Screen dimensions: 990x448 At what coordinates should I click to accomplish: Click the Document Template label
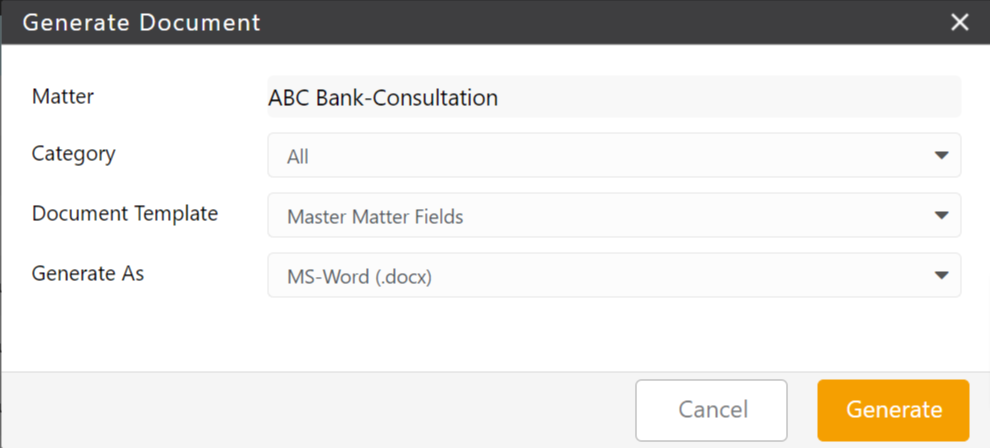coord(125,214)
